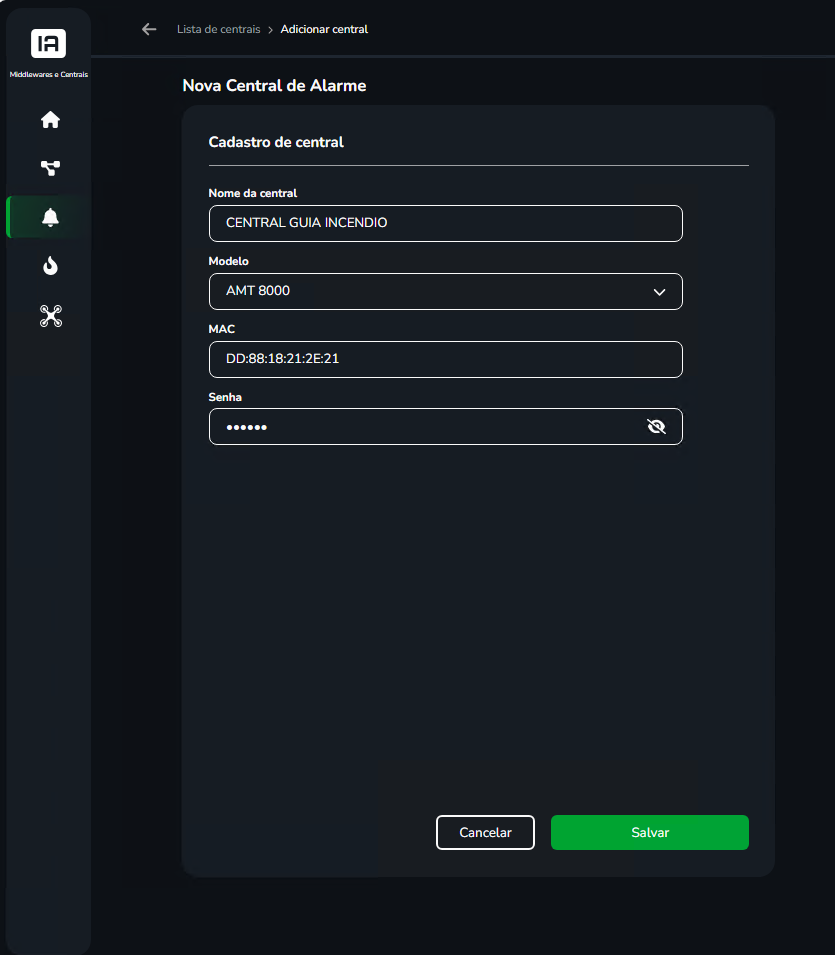The width and height of the screenshot is (835, 955).
Task: Focus the MAC address input field
Action: pos(445,359)
